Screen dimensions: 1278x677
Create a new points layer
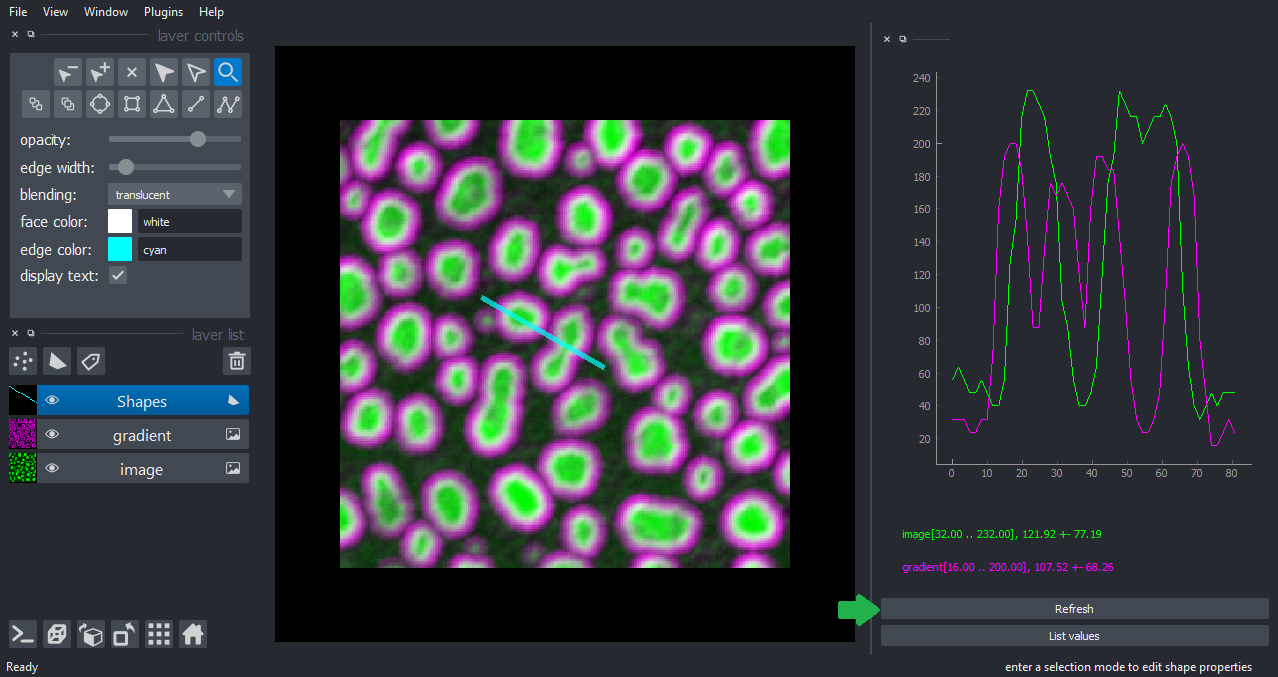[23, 361]
